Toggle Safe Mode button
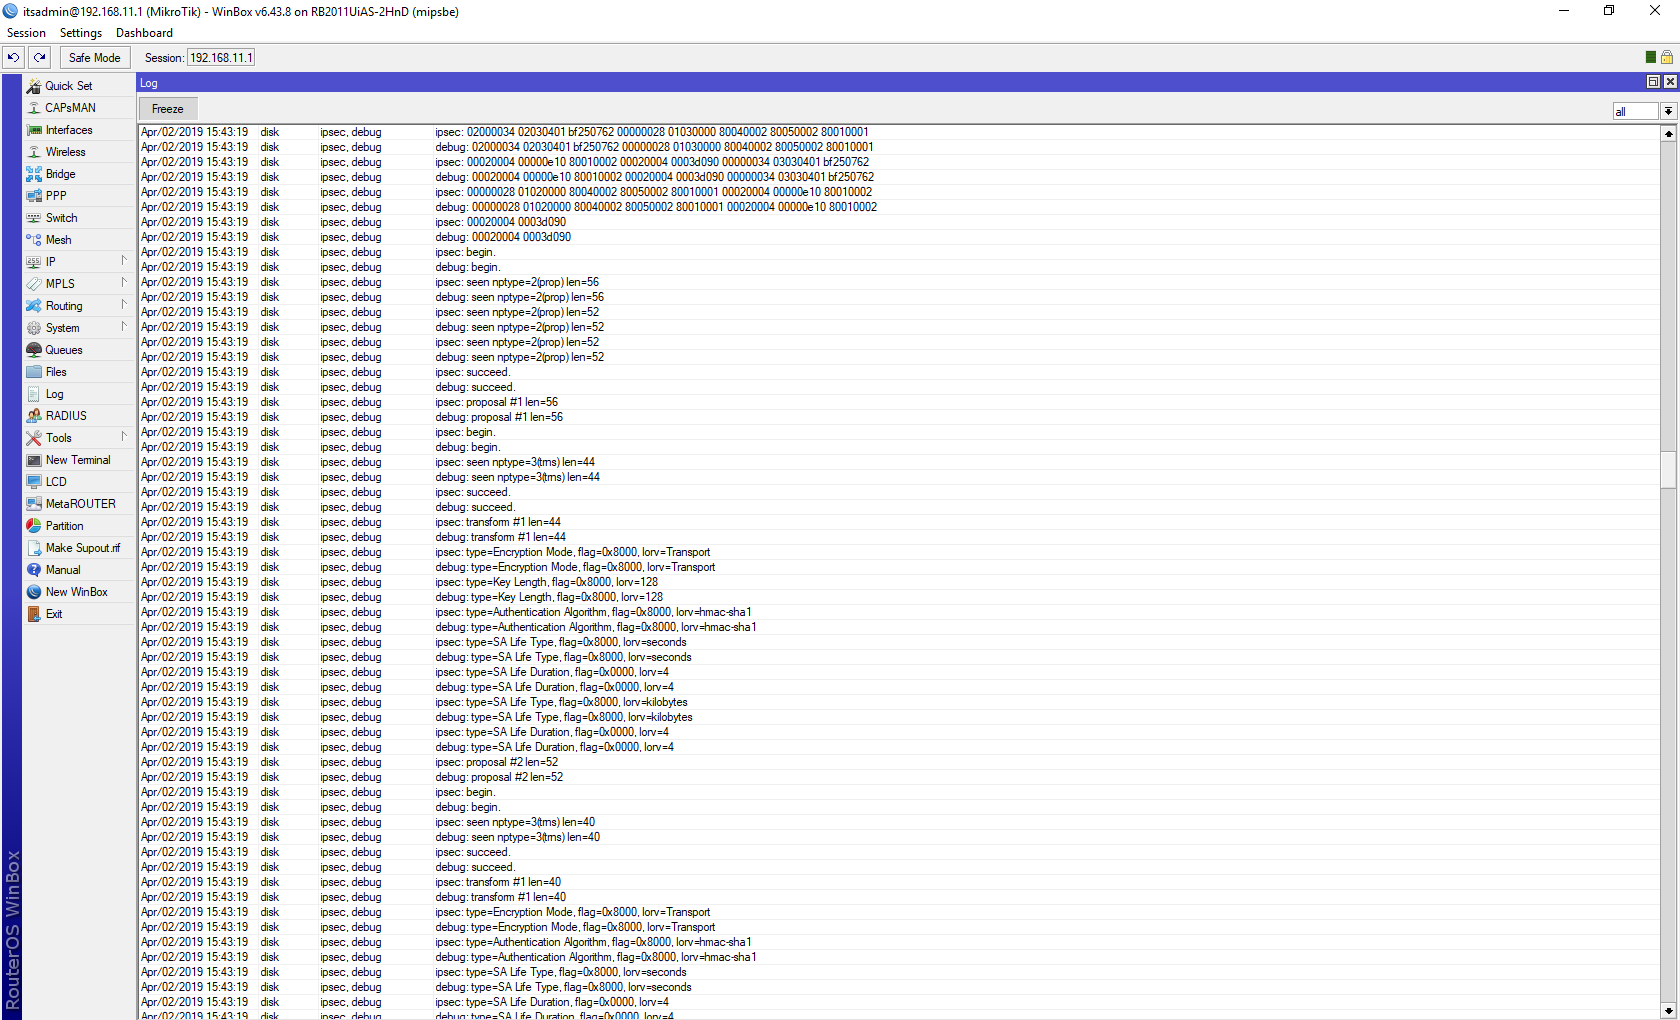The width and height of the screenshot is (1680, 1020). [x=94, y=58]
